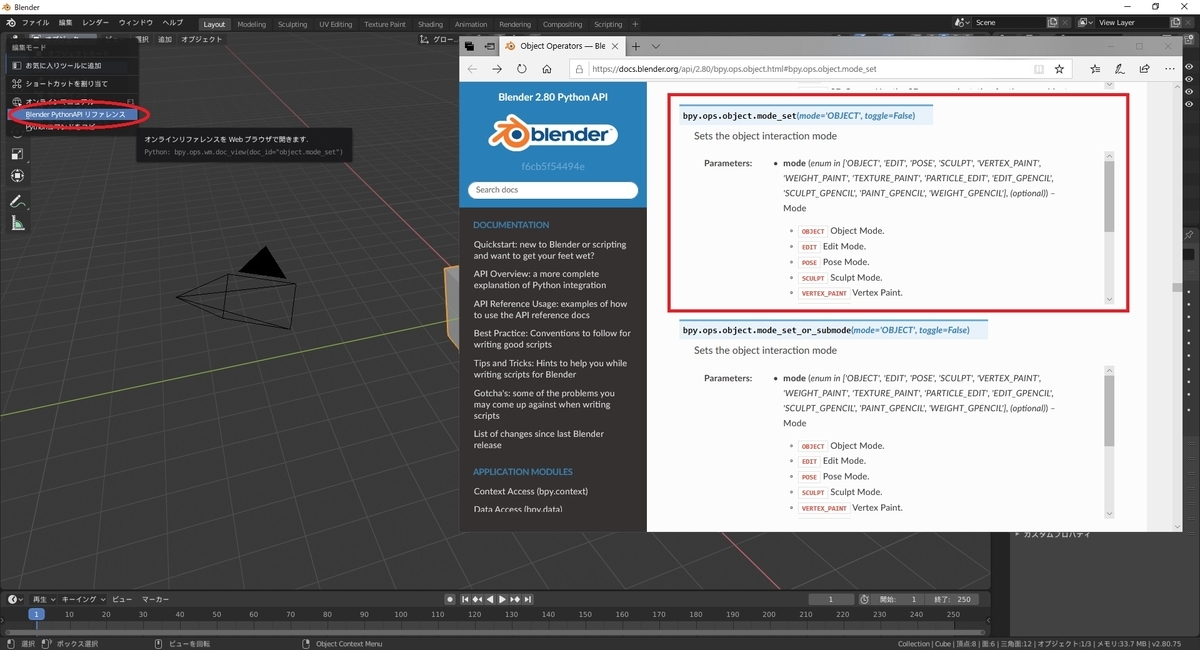This screenshot has width=1200, height=650.
Task: Open the マーカー menu in the timeline
Action: [154, 599]
